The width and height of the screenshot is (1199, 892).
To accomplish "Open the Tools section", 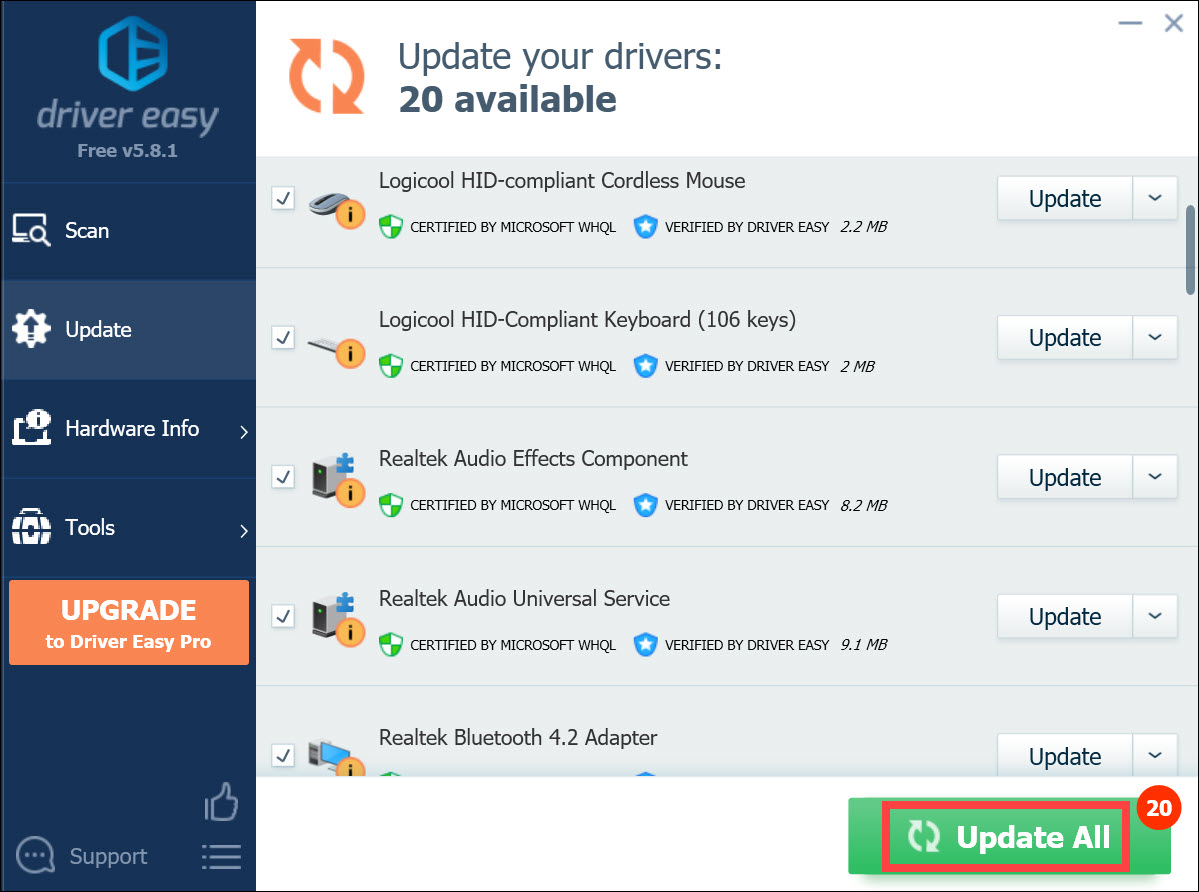I will point(128,527).
